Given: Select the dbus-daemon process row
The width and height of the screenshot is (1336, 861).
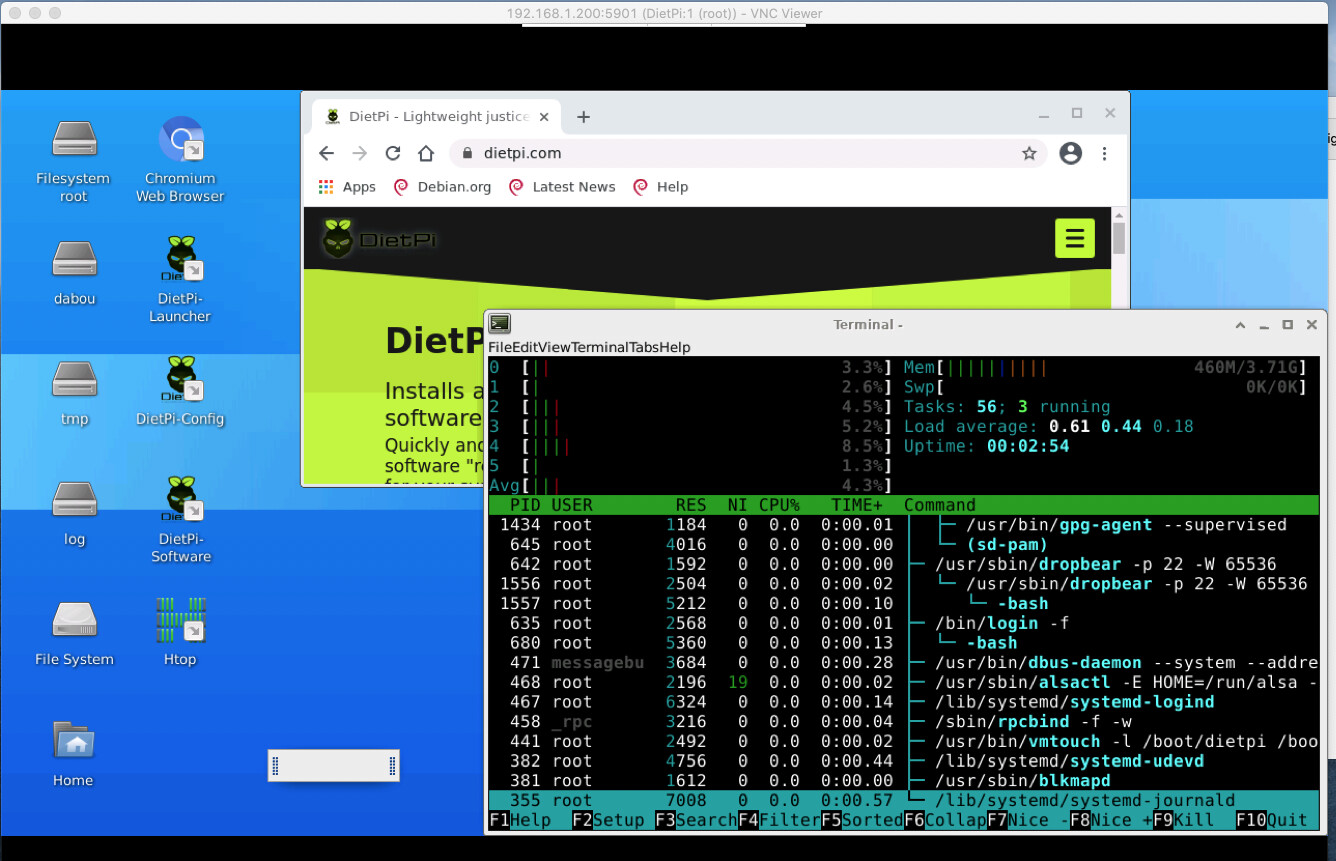Looking at the screenshot, I should tap(903, 662).
